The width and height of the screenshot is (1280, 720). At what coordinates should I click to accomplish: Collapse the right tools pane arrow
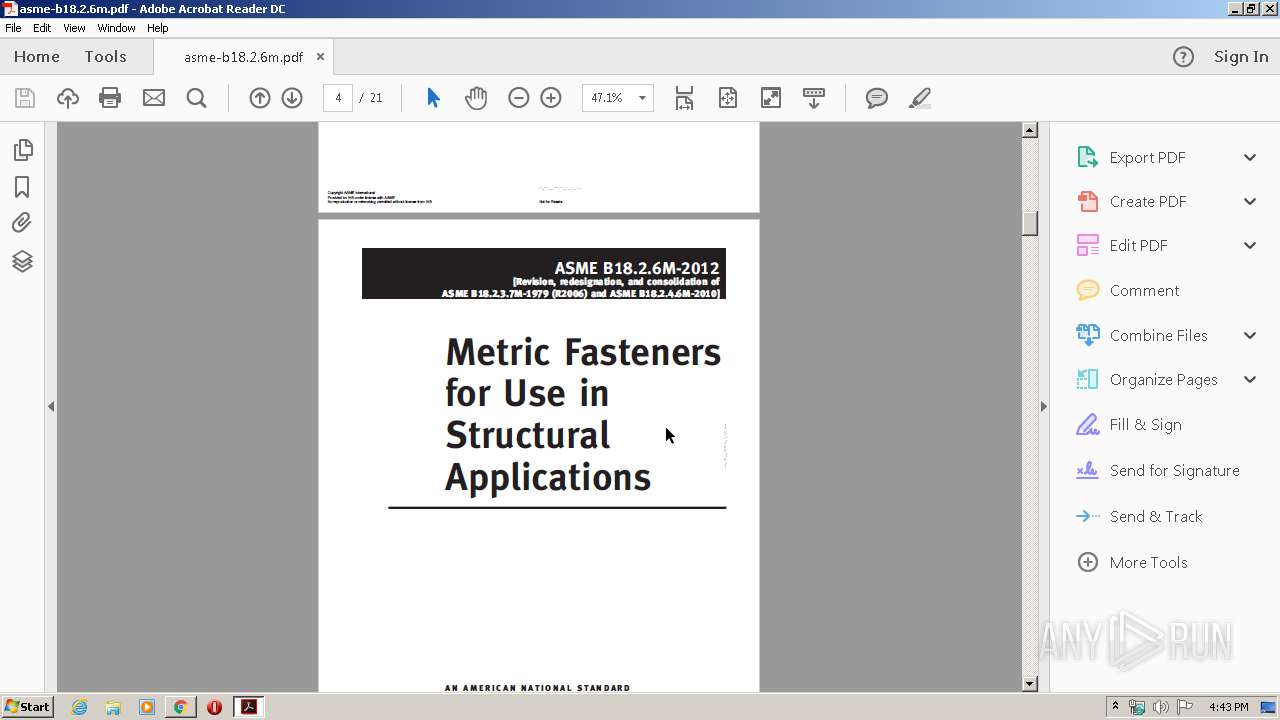pos(1043,407)
